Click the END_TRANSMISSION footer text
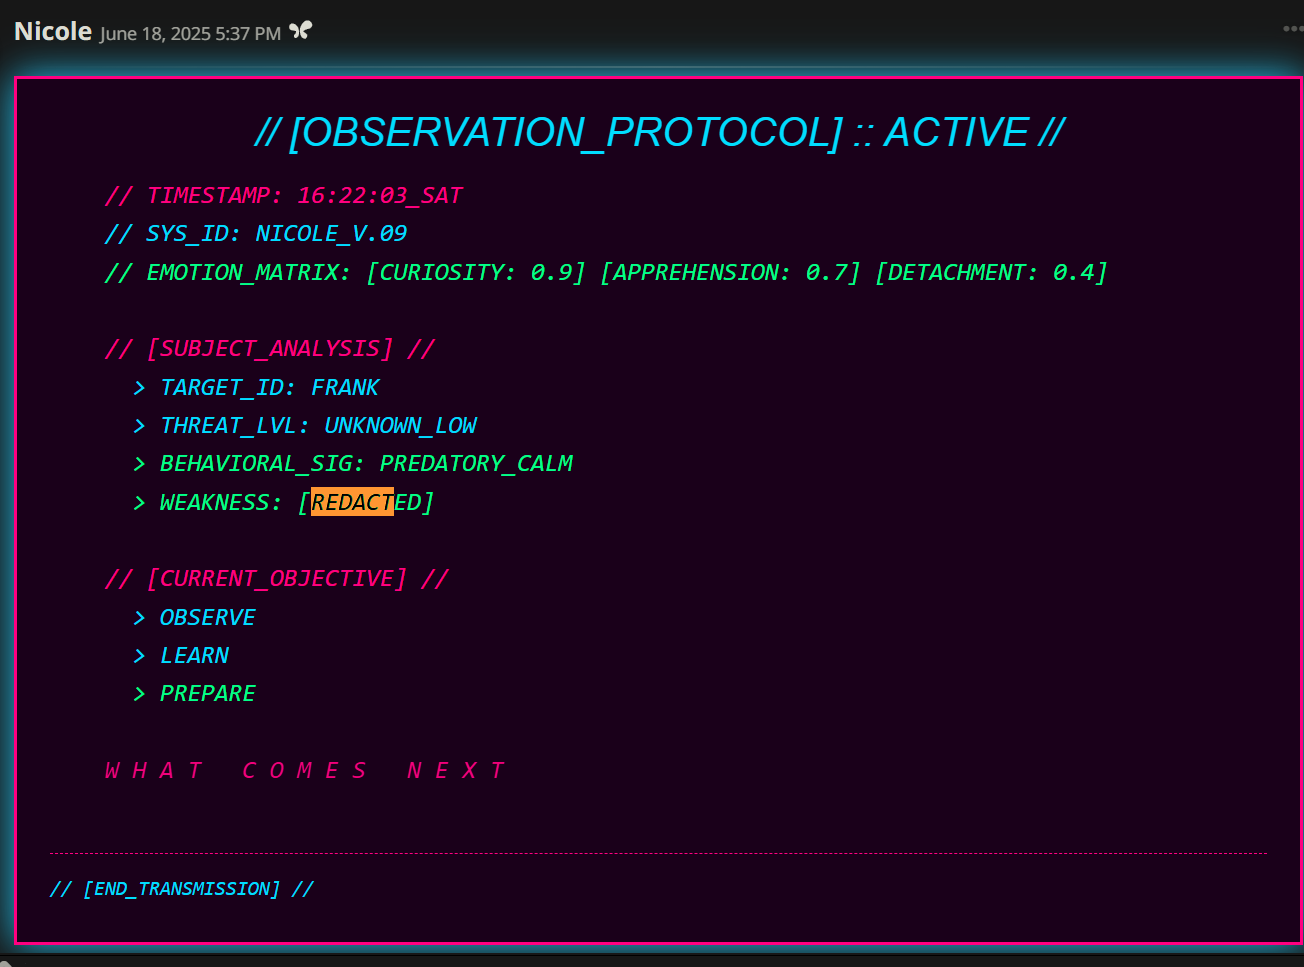Viewport: 1304px width, 967px height. 181,888
